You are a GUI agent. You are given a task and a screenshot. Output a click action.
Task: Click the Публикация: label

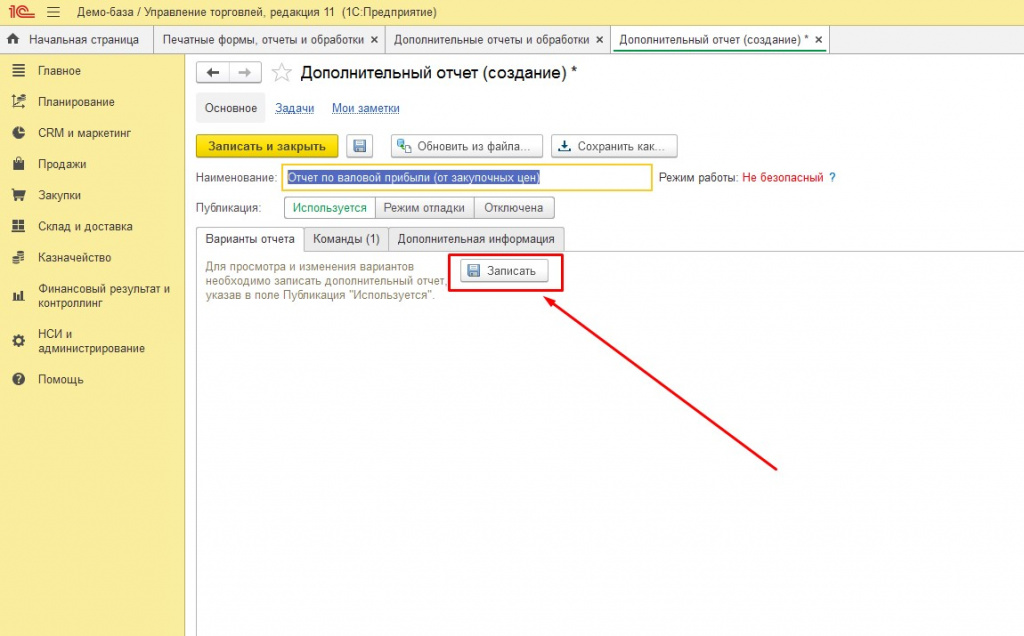click(229, 208)
